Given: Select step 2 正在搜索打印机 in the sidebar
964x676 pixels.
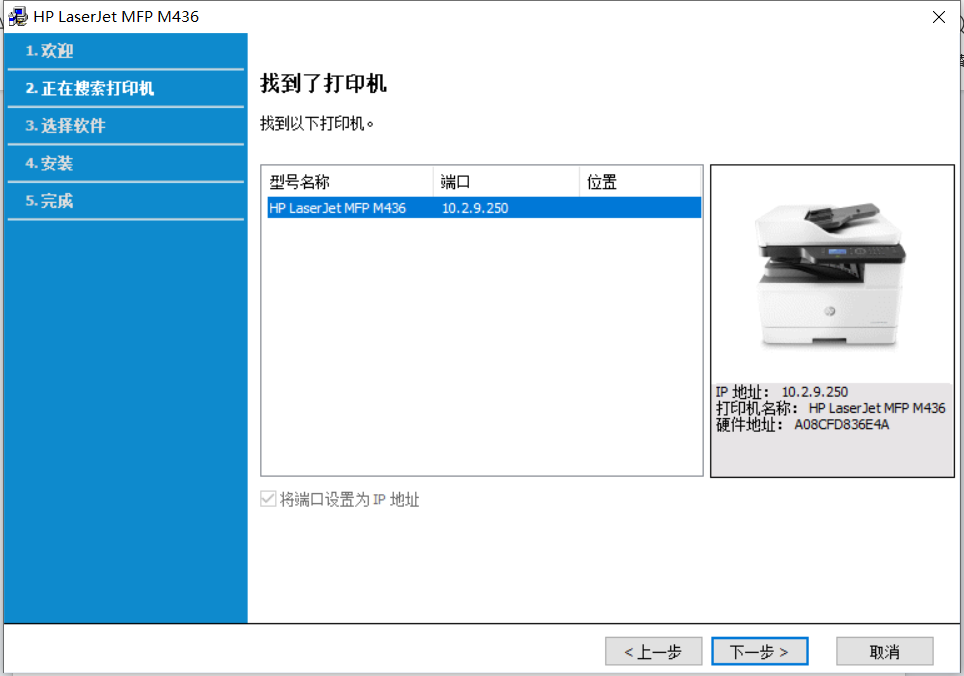Looking at the screenshot, I should pos(90,88).
